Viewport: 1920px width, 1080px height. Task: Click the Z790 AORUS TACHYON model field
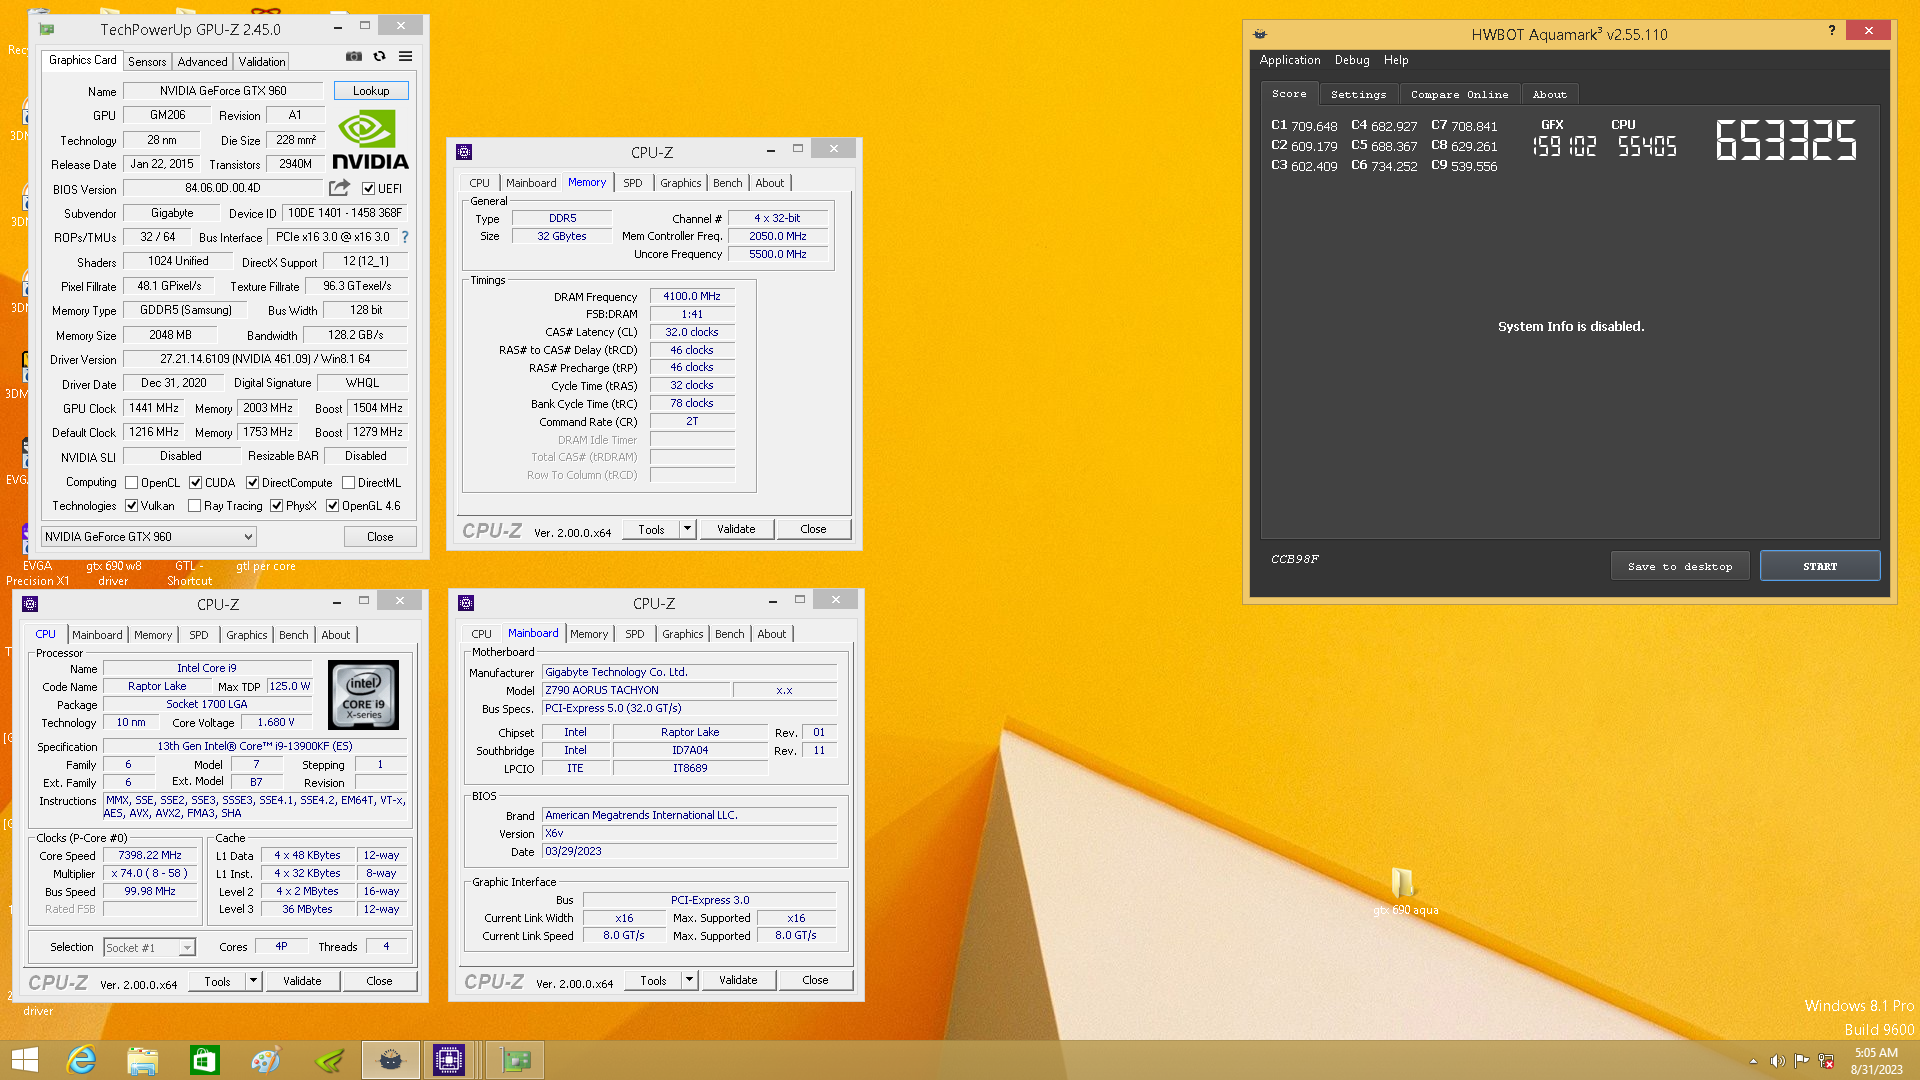coord(634,690)
